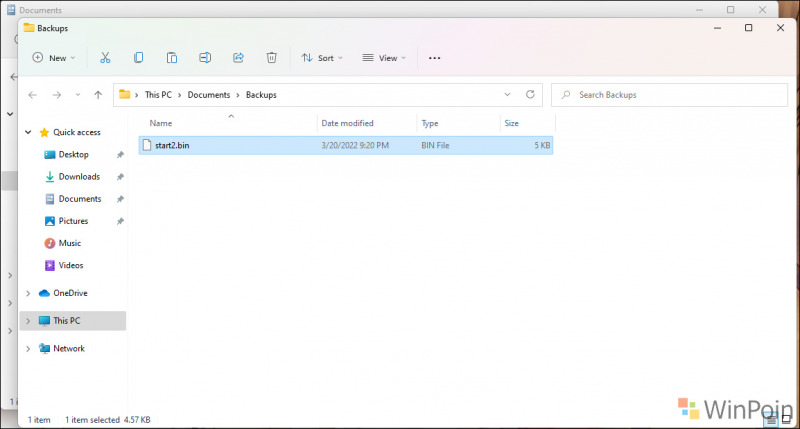Click the pin icon beside Desktop

[120, 155]
